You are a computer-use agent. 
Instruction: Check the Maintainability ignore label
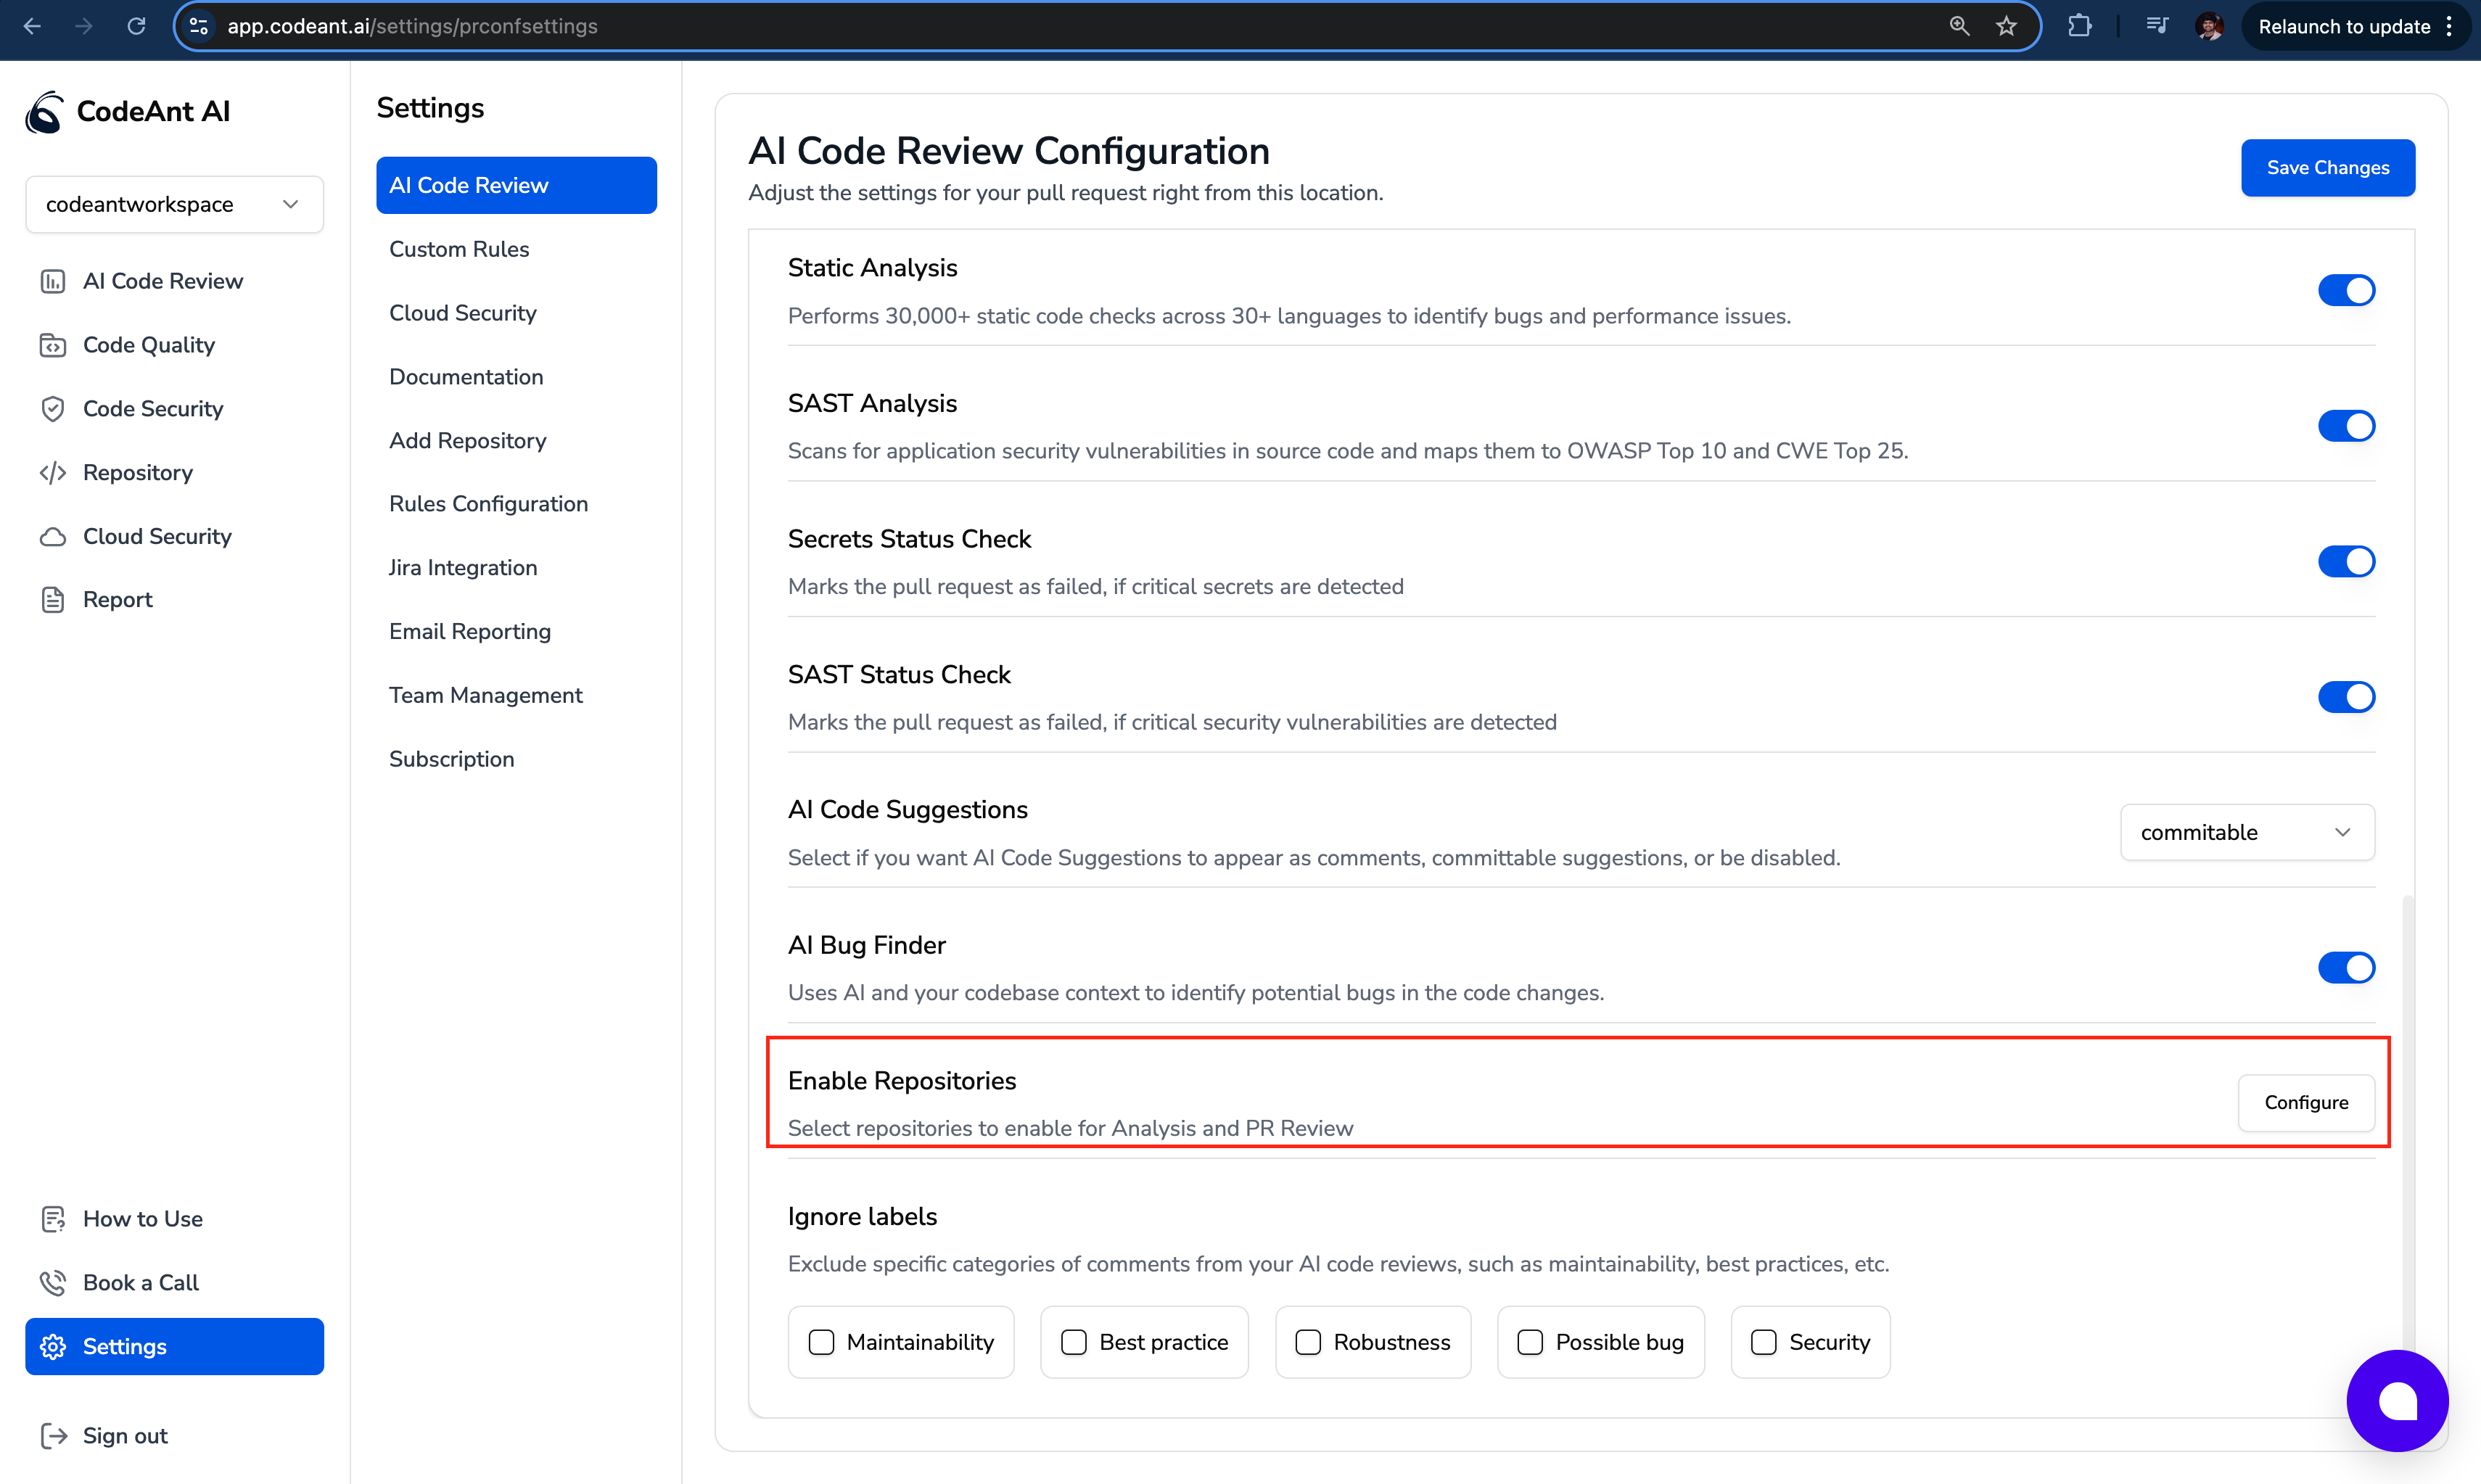click(821, 1342)
